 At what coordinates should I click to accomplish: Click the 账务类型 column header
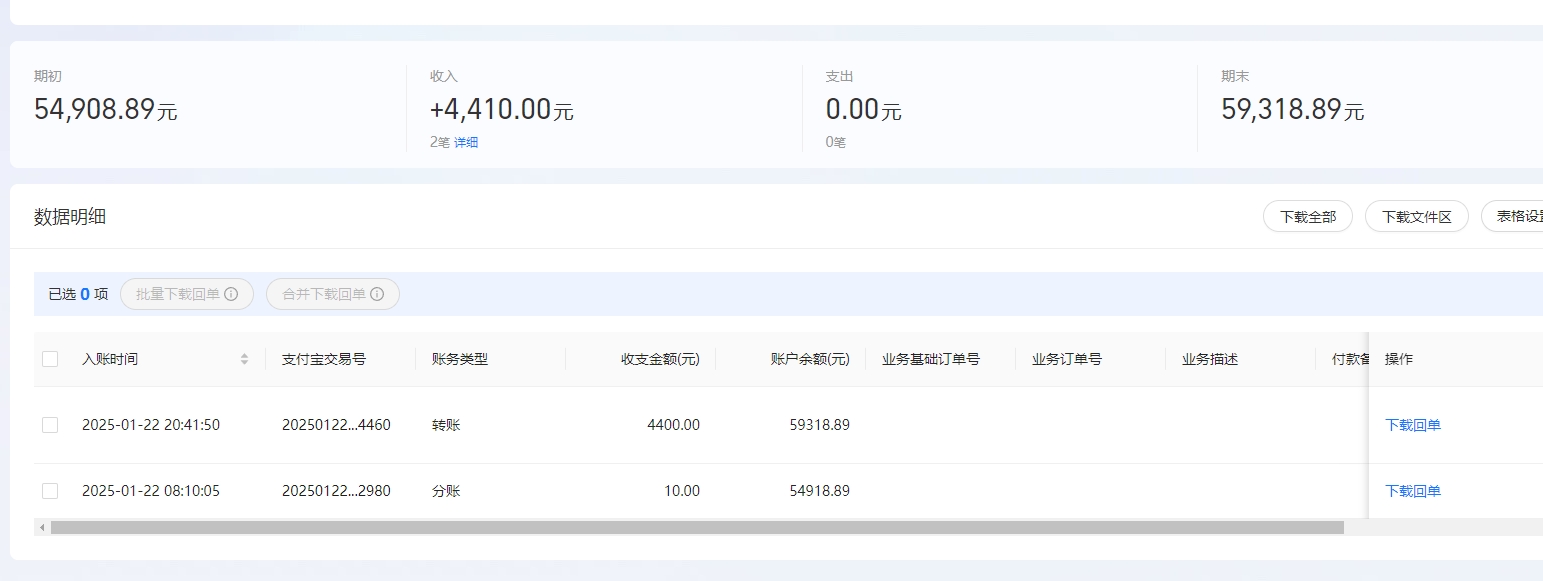point(460,359)
